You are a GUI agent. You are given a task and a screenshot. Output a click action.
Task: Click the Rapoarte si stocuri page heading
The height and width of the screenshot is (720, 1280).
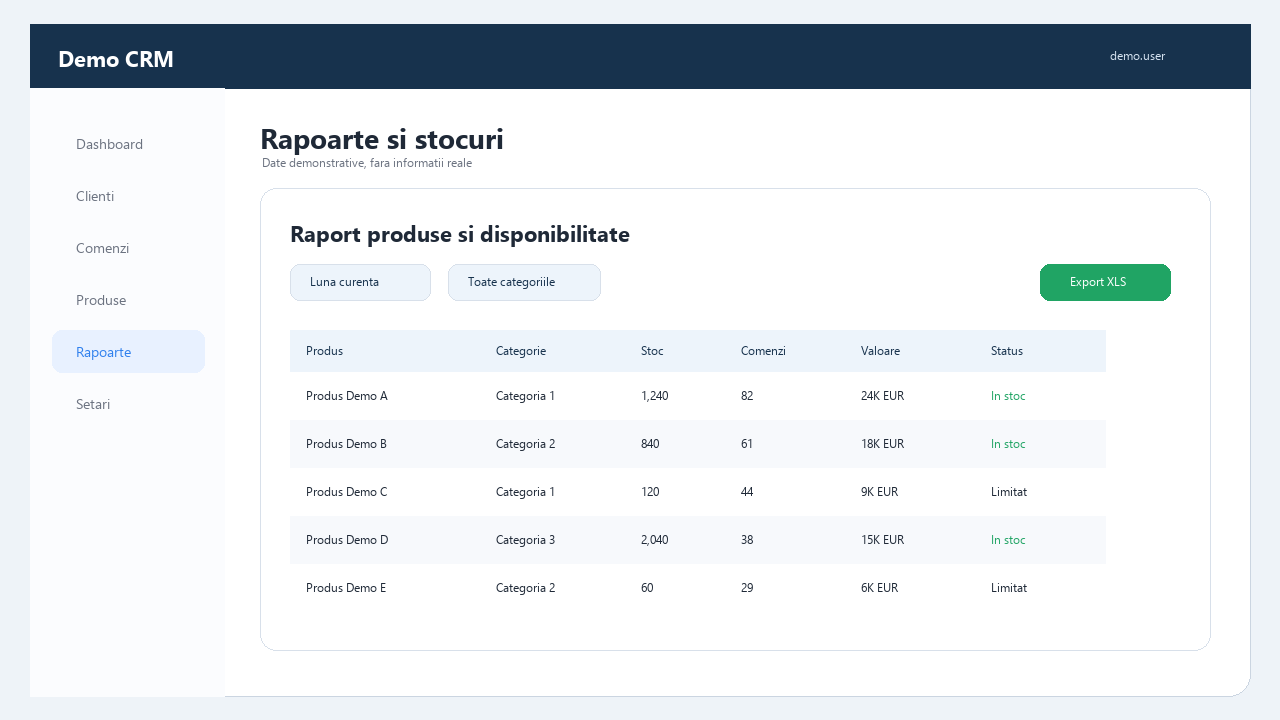[x=382, y=140]
